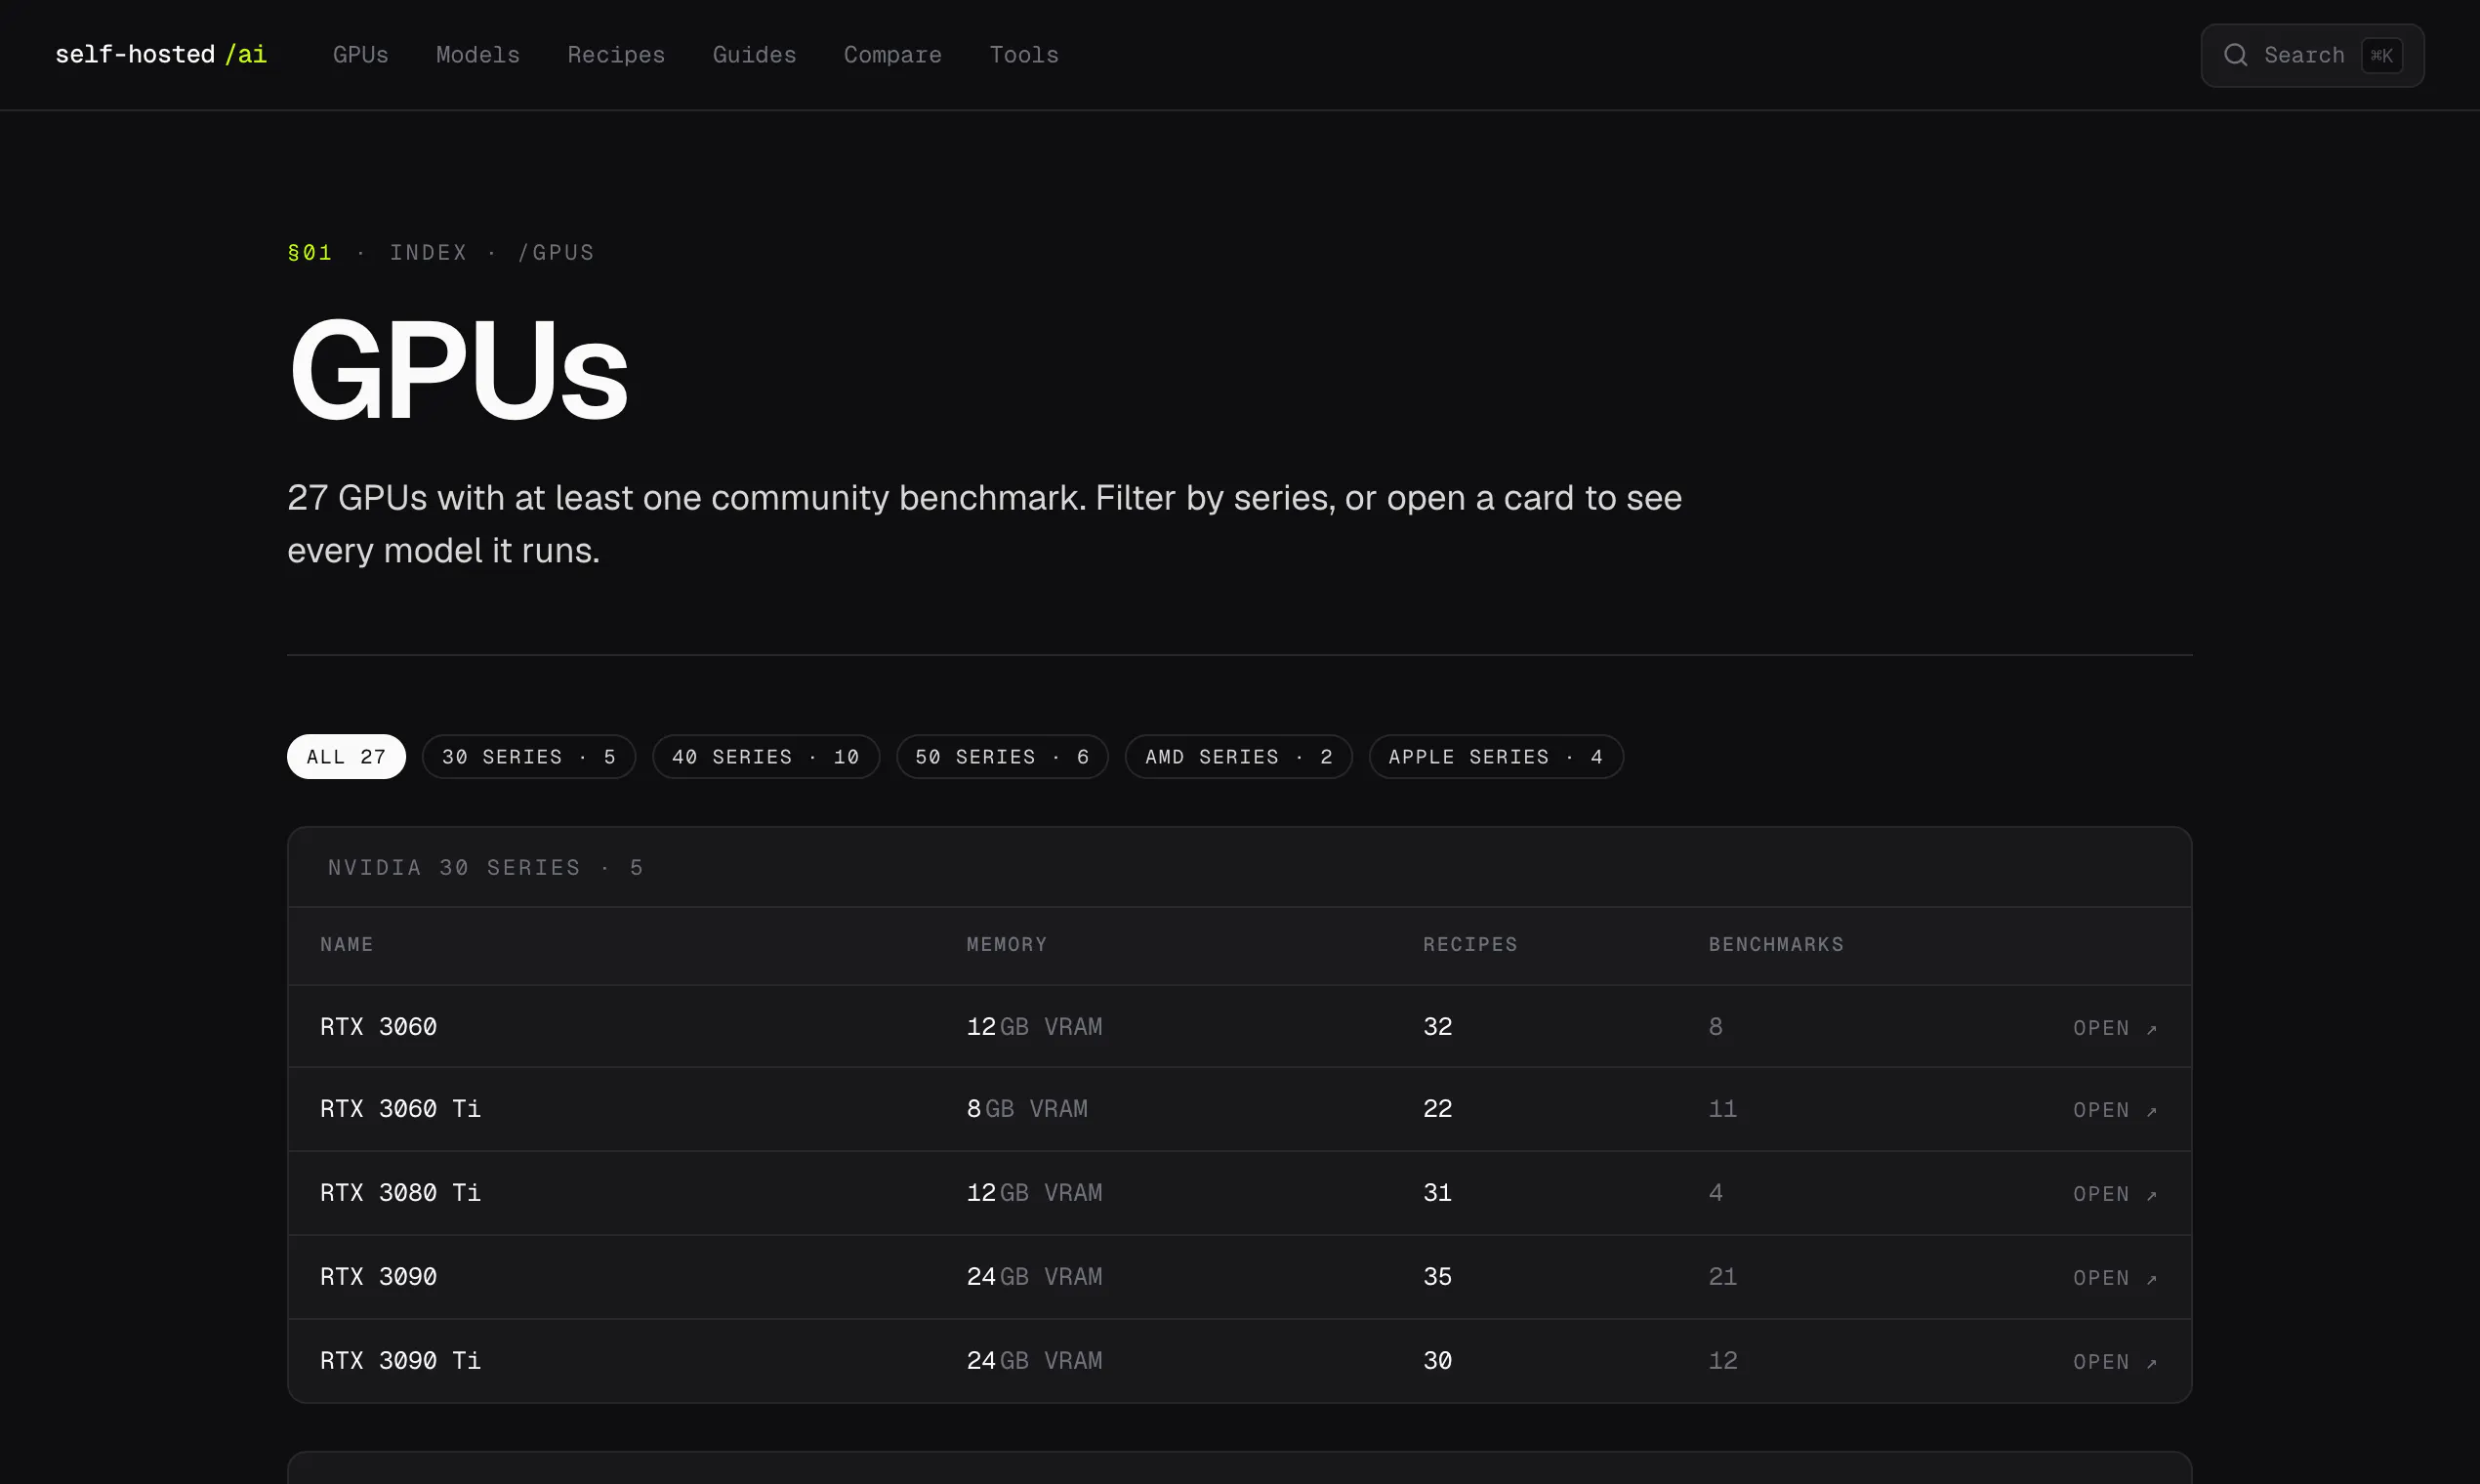Open the self-hosted /ai home logo
2480x1484 pixels.
(x=161, y=54)
